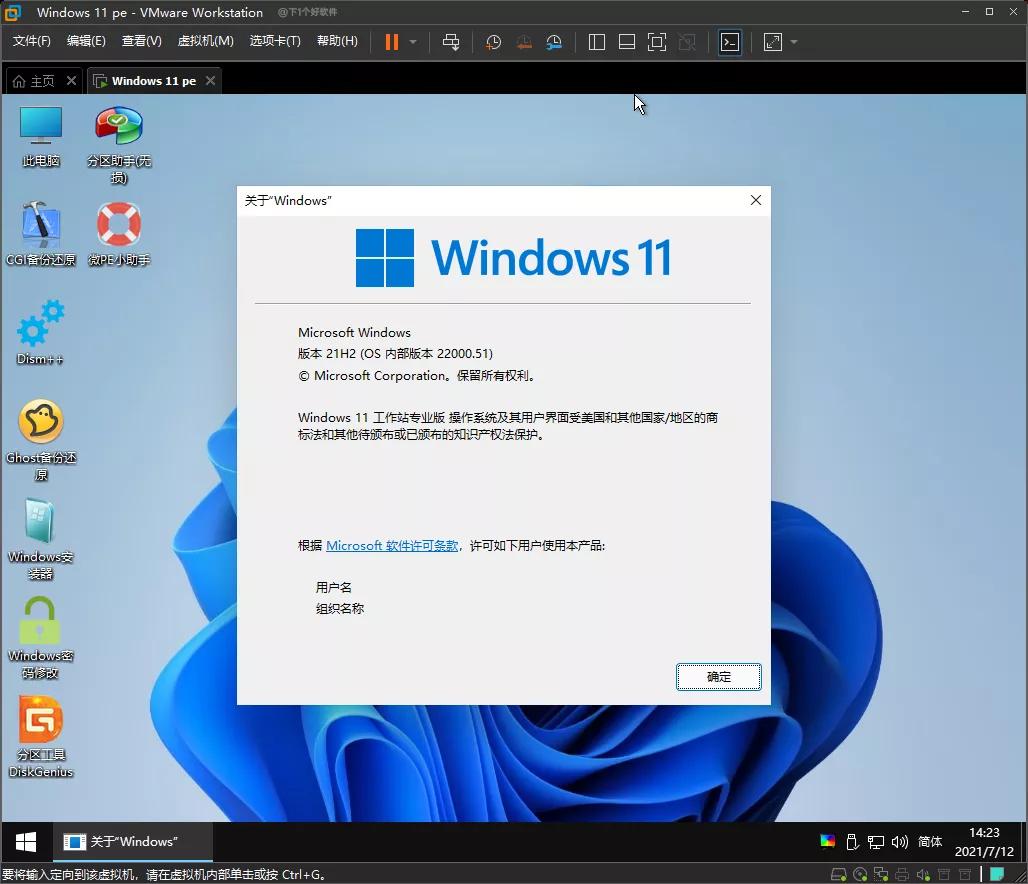Image resolution: width=1028 pixels, height=884 pixels.
Task: Open the Snapshot Manager icon
Action: coord(554,42)
